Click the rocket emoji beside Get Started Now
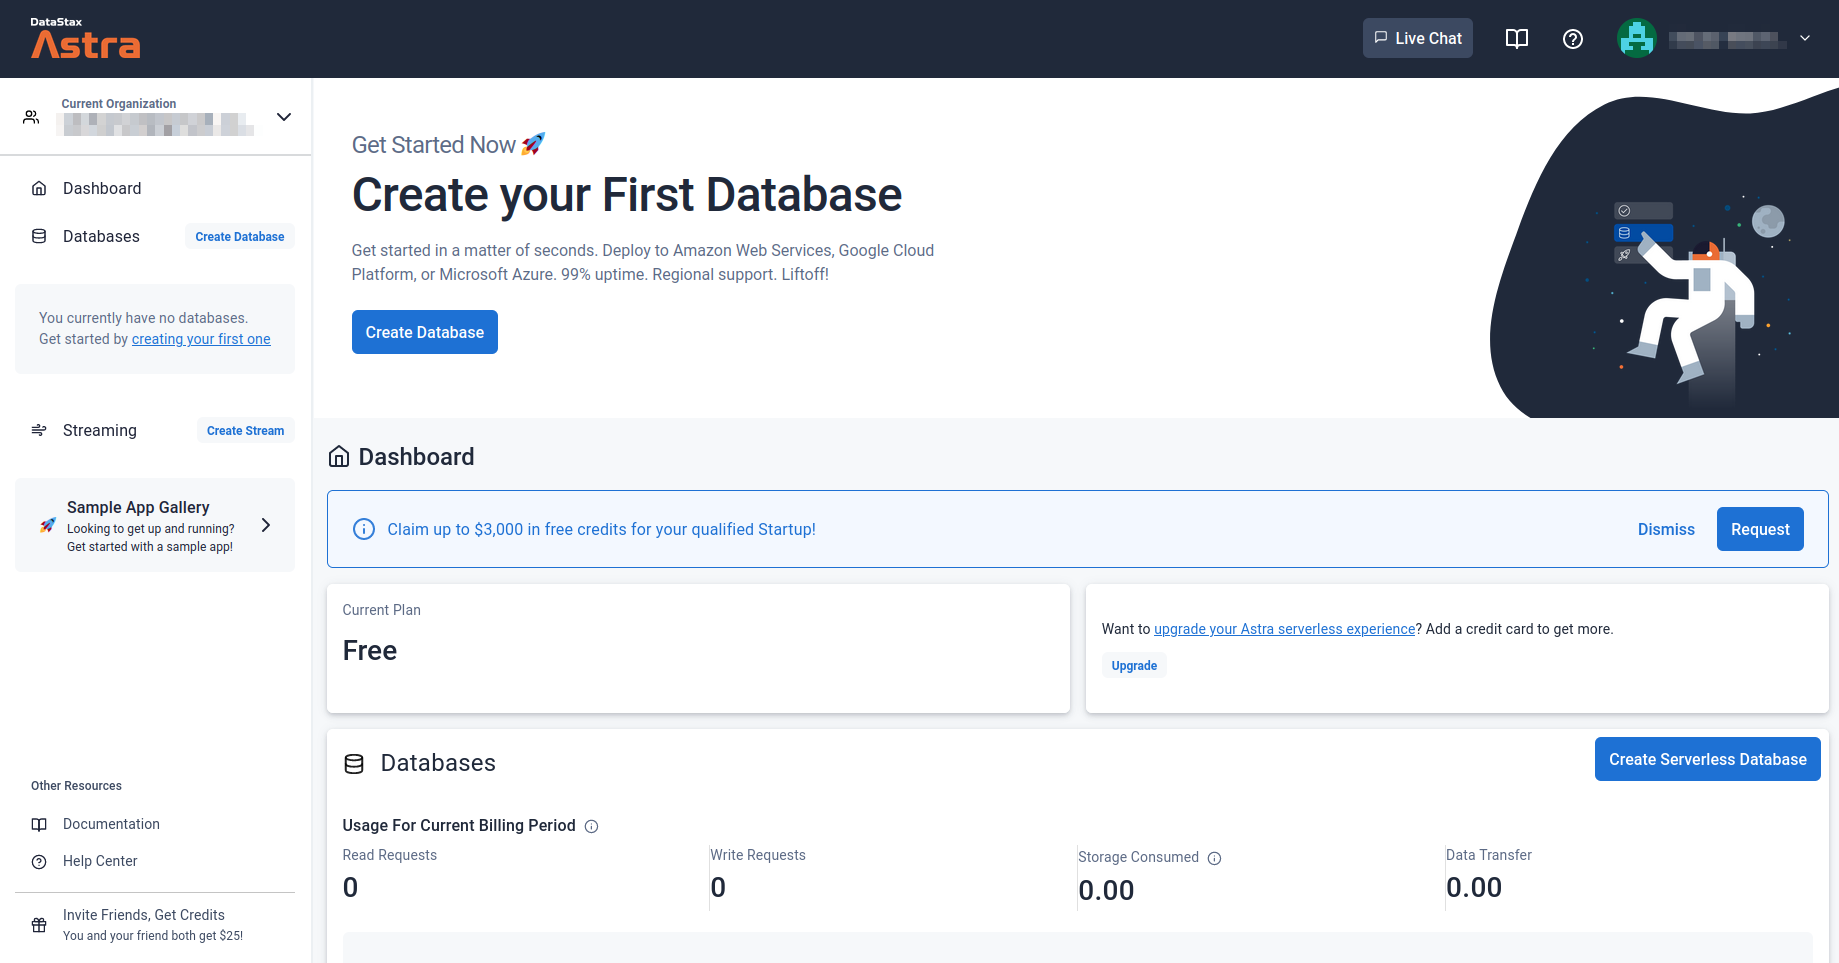Screen dimensions: 1839x963 point(534,144)
